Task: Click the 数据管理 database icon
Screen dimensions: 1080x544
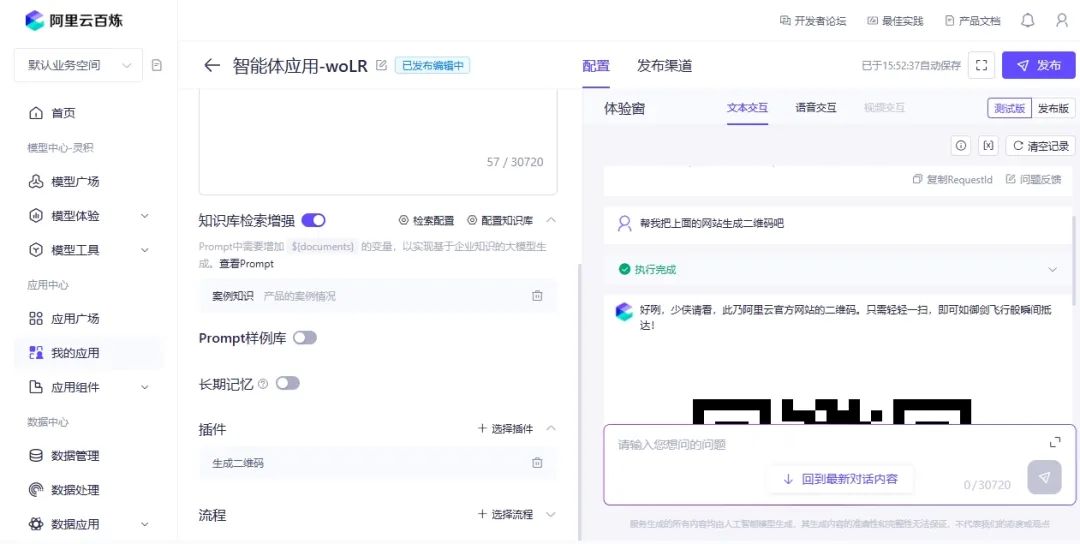Action: [36, 455]
